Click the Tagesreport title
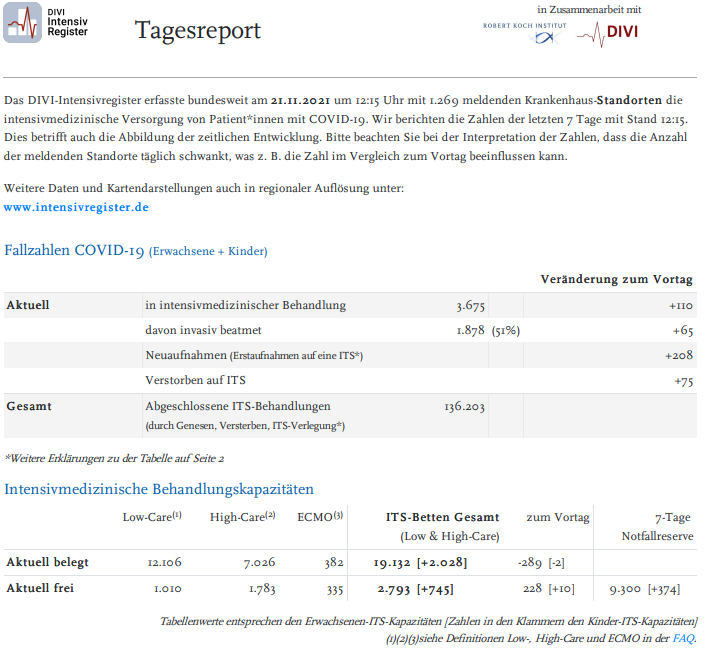Viewport: 718px width, 660px height. pos(198,31)
